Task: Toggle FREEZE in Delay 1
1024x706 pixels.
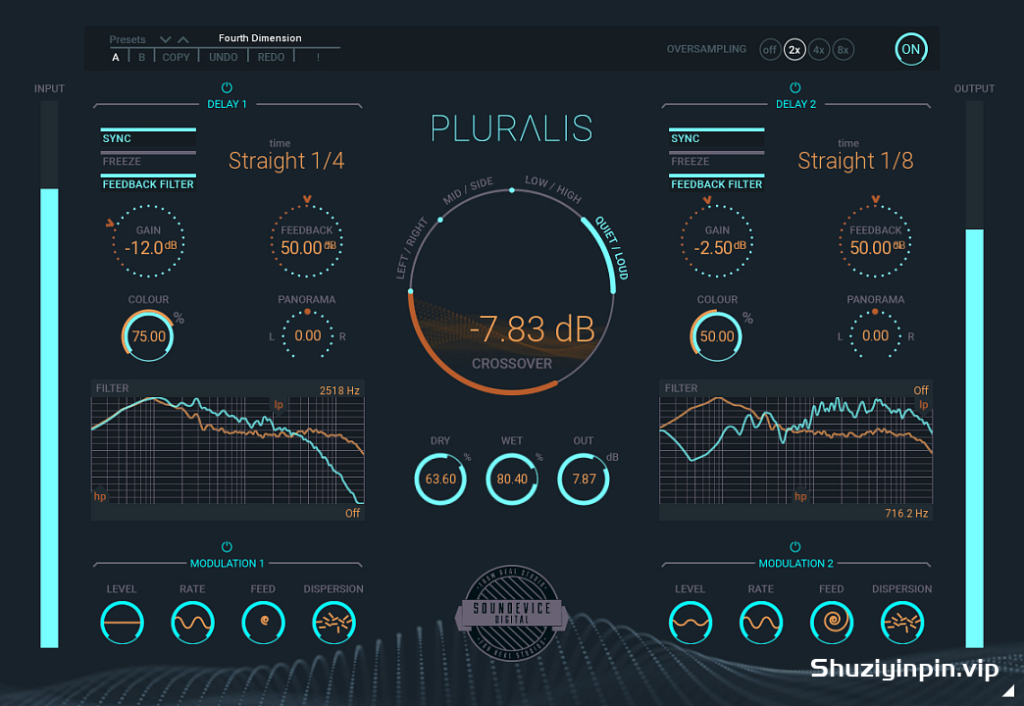Action: point(148,161)
